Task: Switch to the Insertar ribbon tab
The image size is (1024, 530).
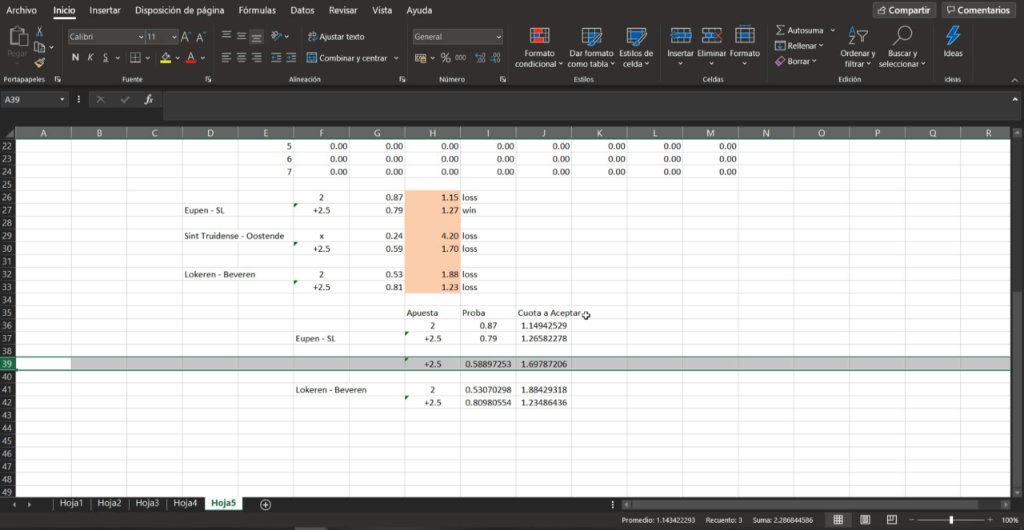Action: 105,10
